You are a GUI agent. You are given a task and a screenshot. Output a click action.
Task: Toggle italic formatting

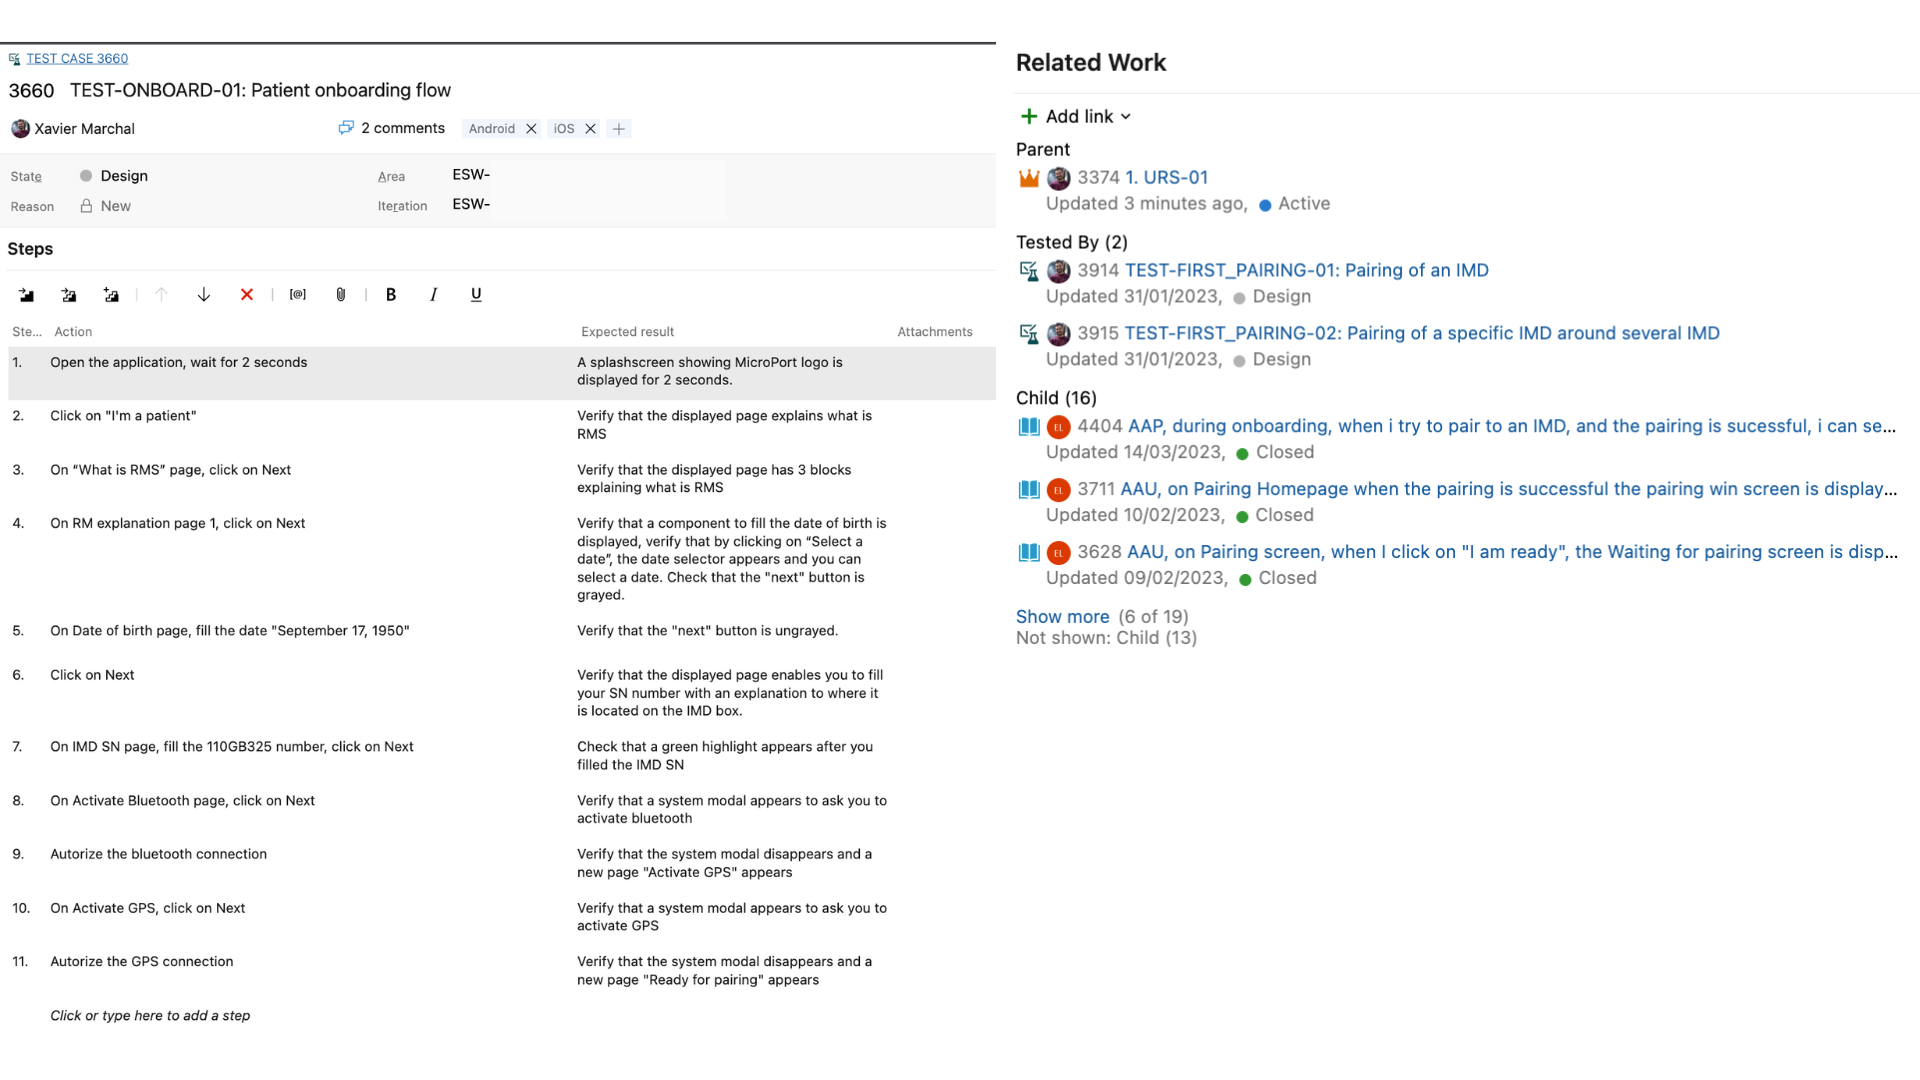tap(433, 295)
